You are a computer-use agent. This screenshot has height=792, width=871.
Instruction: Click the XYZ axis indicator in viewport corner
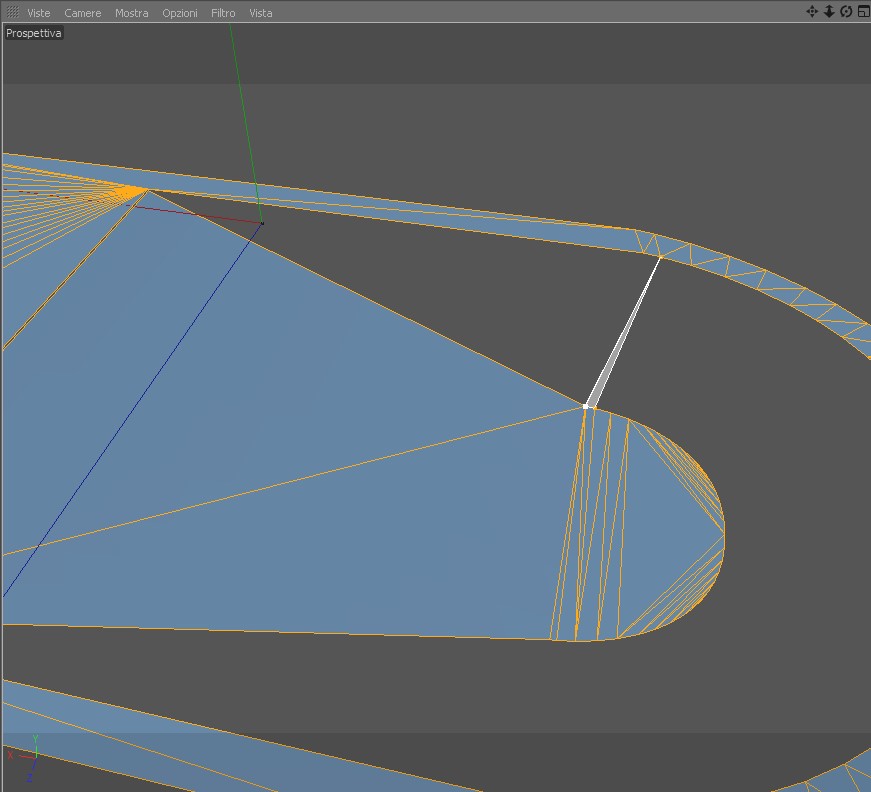click(x=25, y=758)
